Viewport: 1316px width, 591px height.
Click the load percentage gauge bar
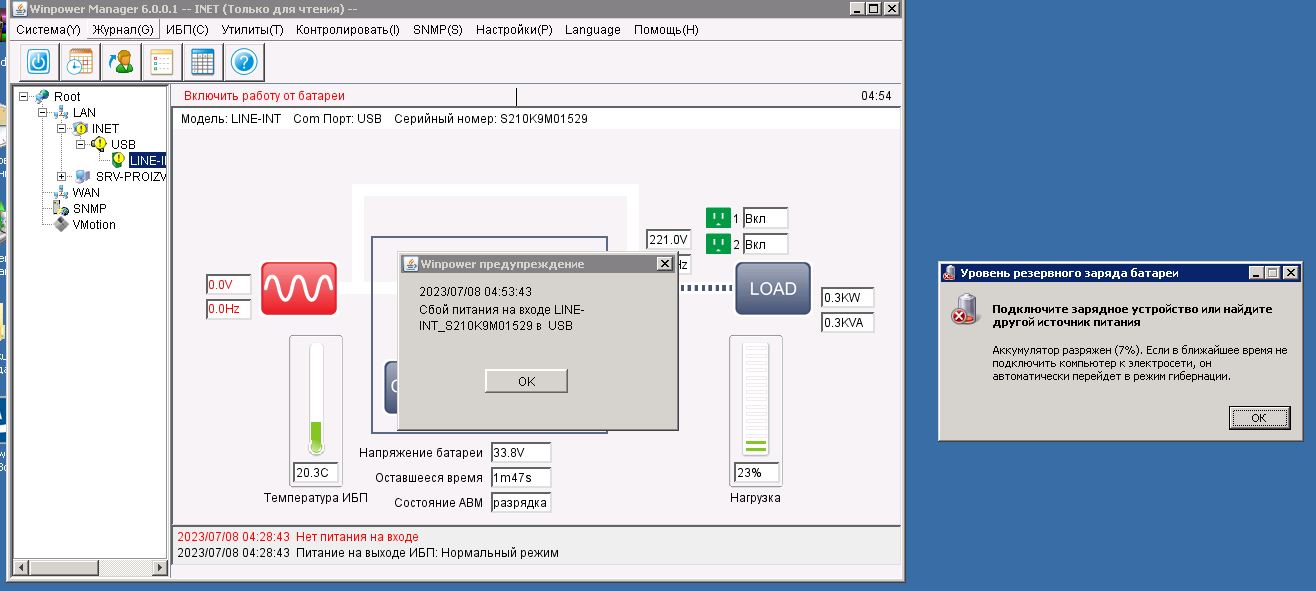pyautogui.click(x=756, y=398)
